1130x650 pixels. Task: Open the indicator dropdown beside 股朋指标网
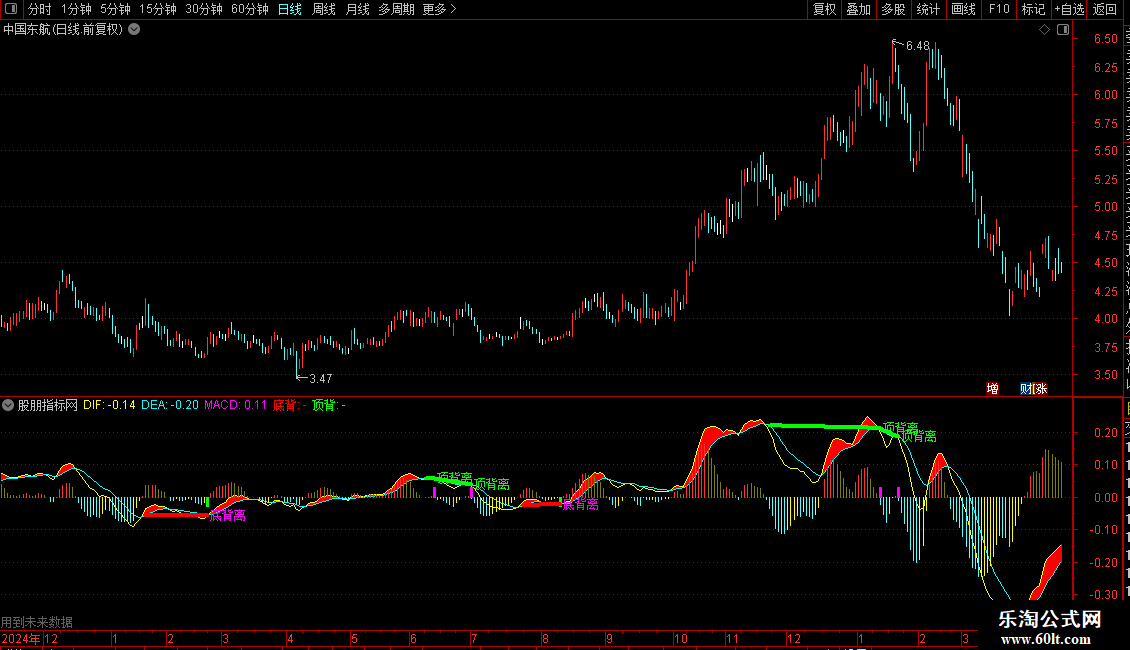8,405
